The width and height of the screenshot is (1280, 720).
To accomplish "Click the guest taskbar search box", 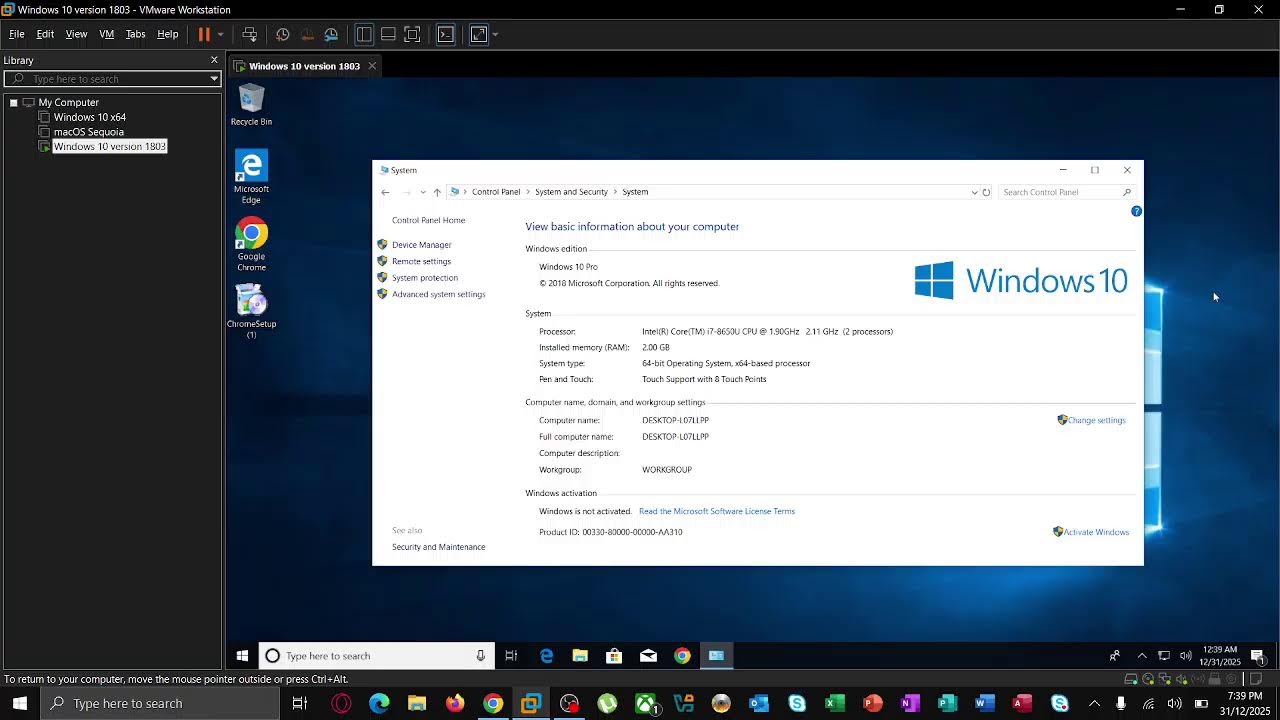I will (377, 656).
